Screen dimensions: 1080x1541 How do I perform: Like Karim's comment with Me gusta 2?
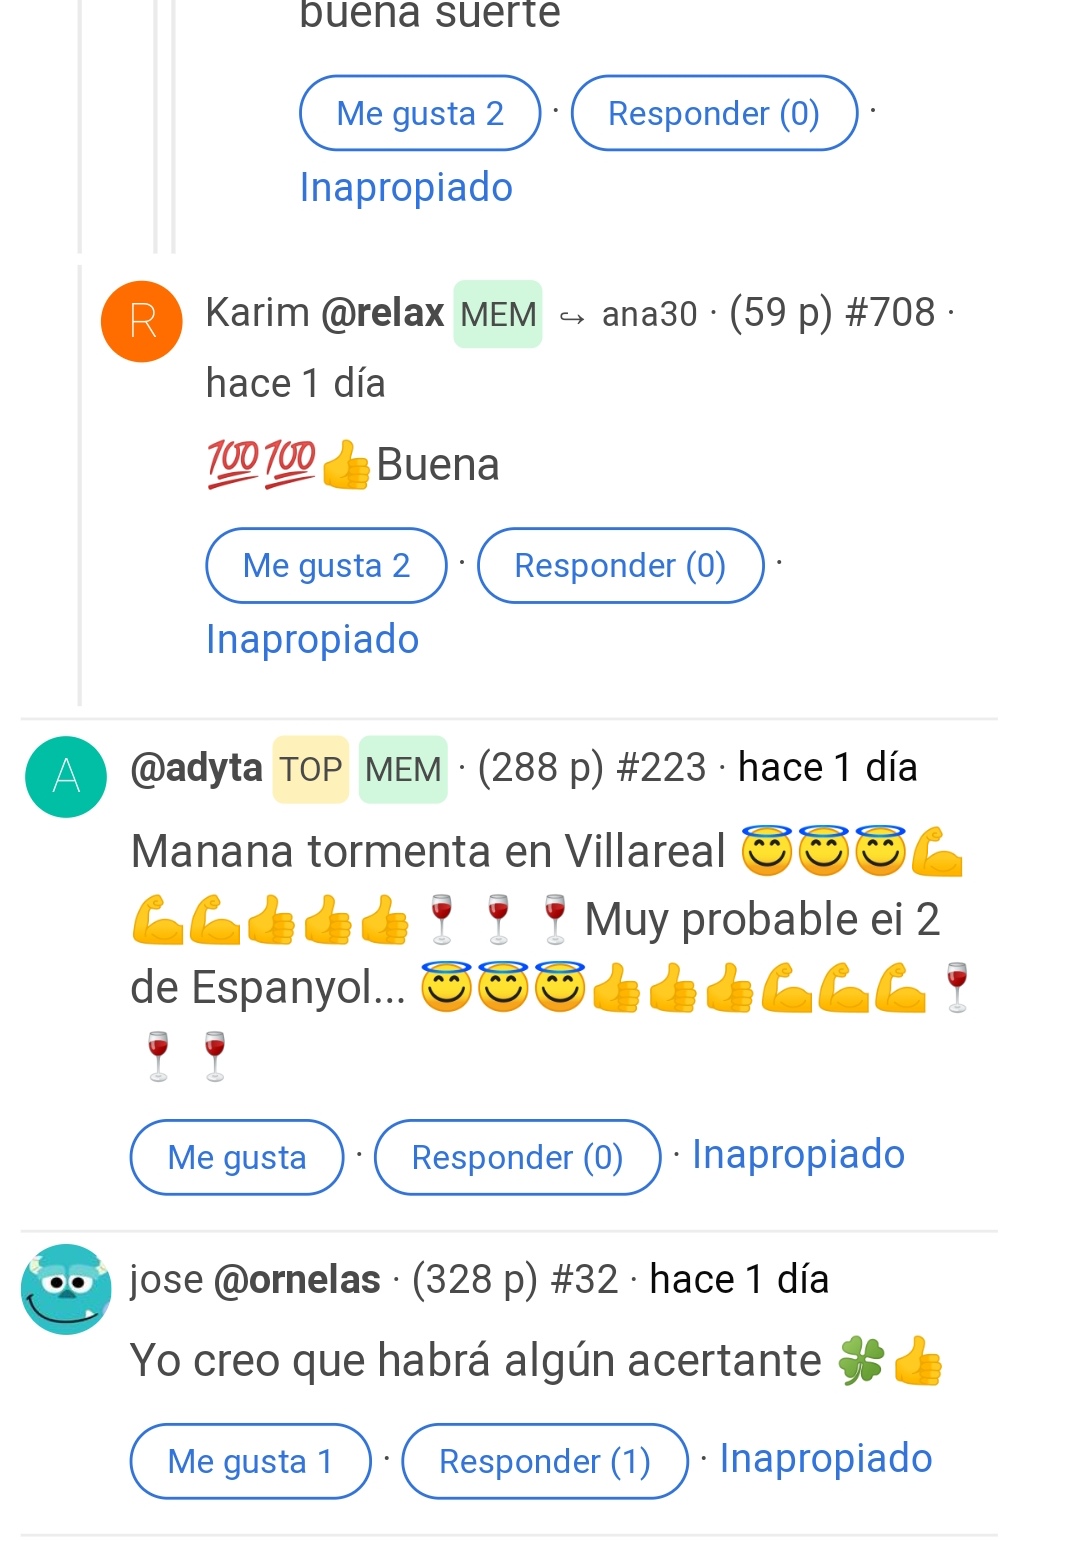(x=326, y=565)
